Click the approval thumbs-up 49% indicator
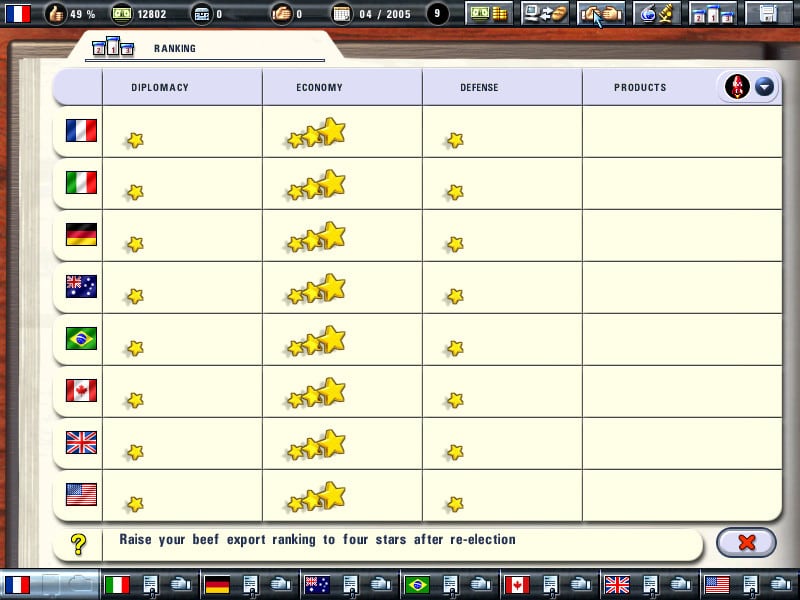 70,14
